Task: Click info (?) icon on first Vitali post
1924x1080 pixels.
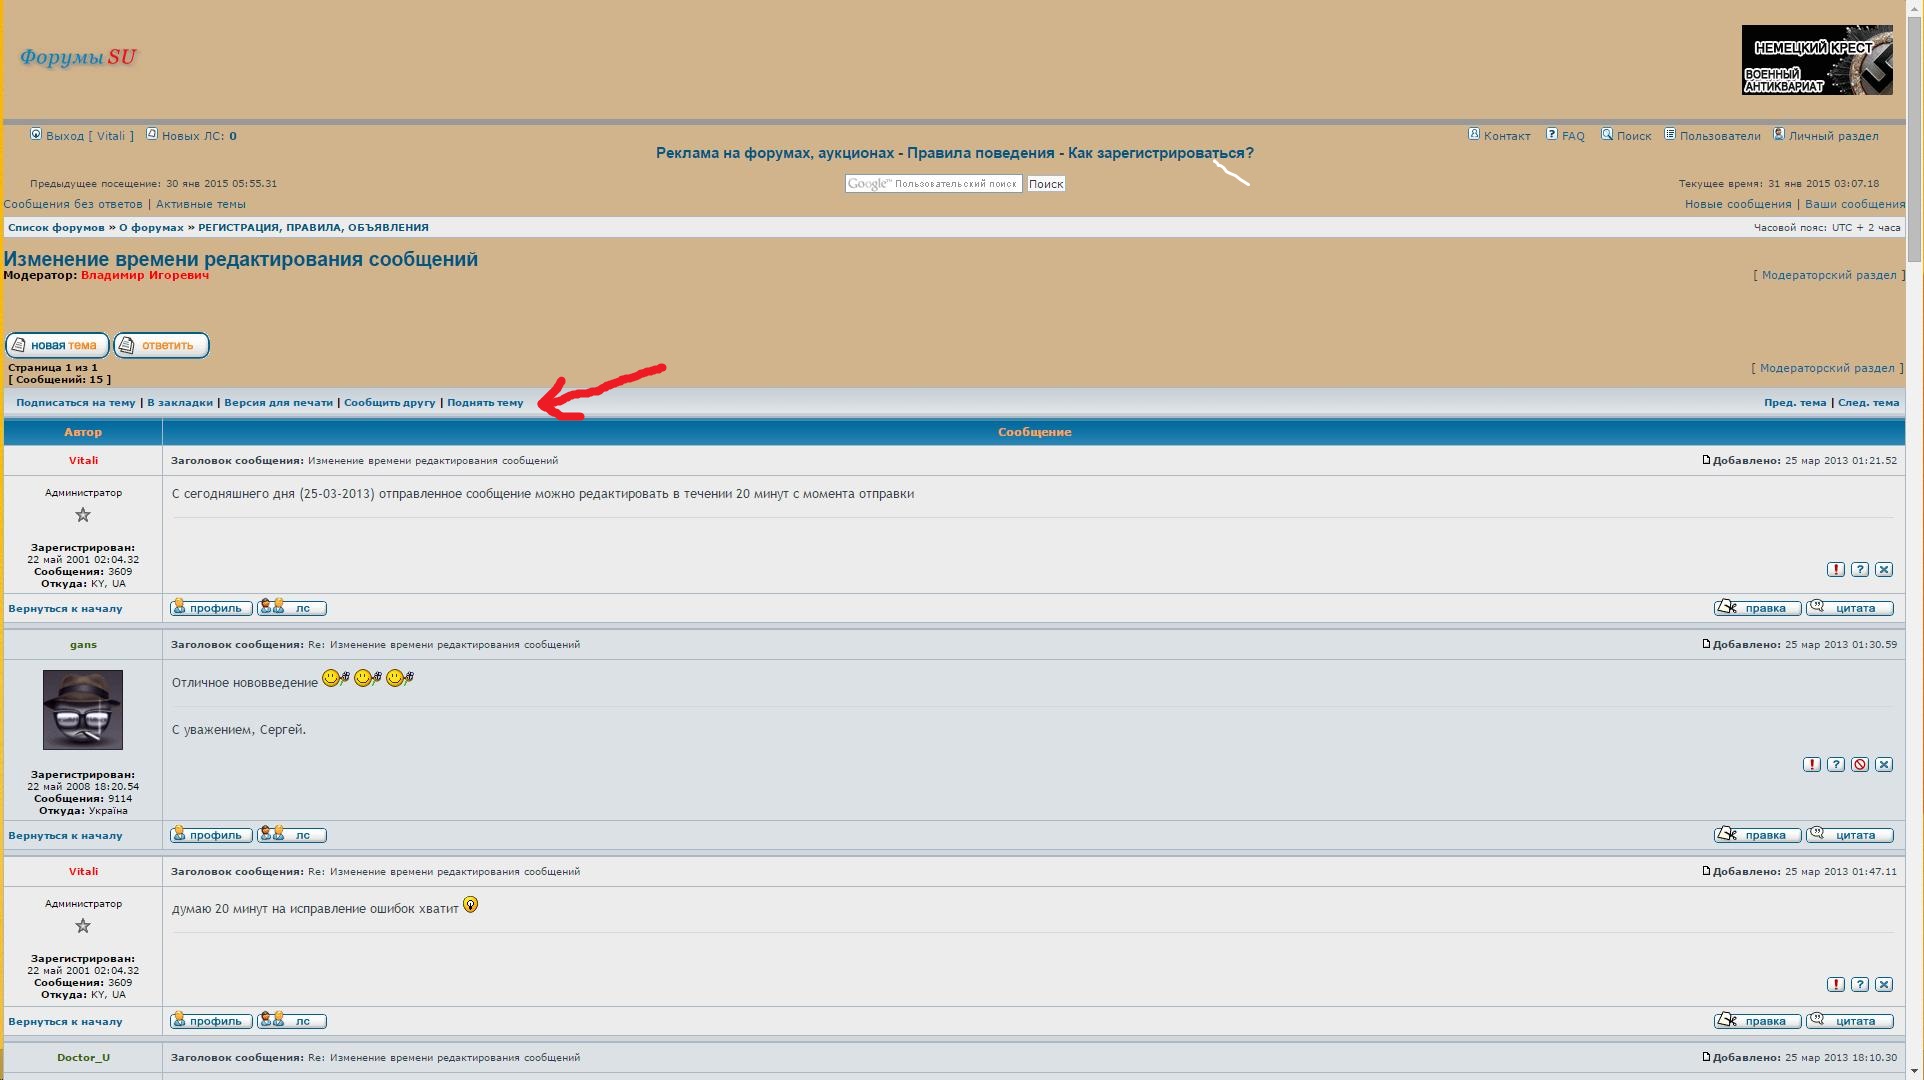Action: pyautogui.click(x=1859, y=569)
